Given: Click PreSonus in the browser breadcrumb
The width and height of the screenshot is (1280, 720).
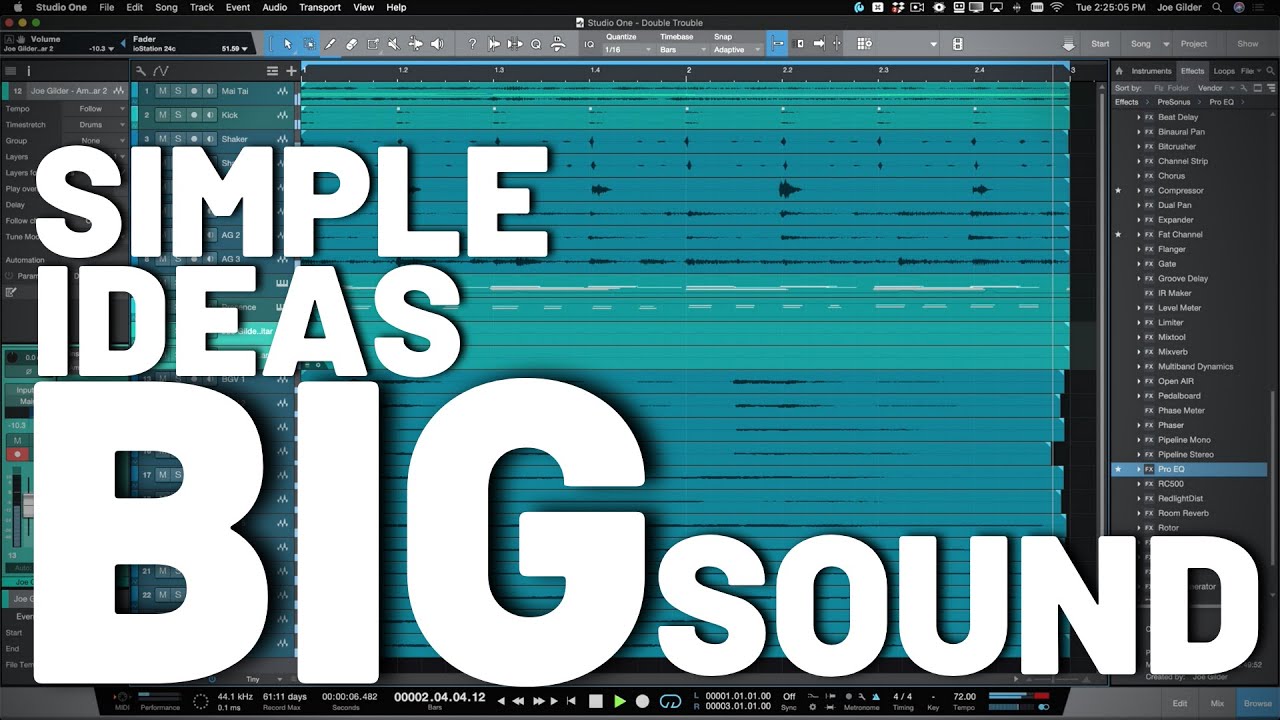Looking at the screenshot, I should pos(1173,102).
